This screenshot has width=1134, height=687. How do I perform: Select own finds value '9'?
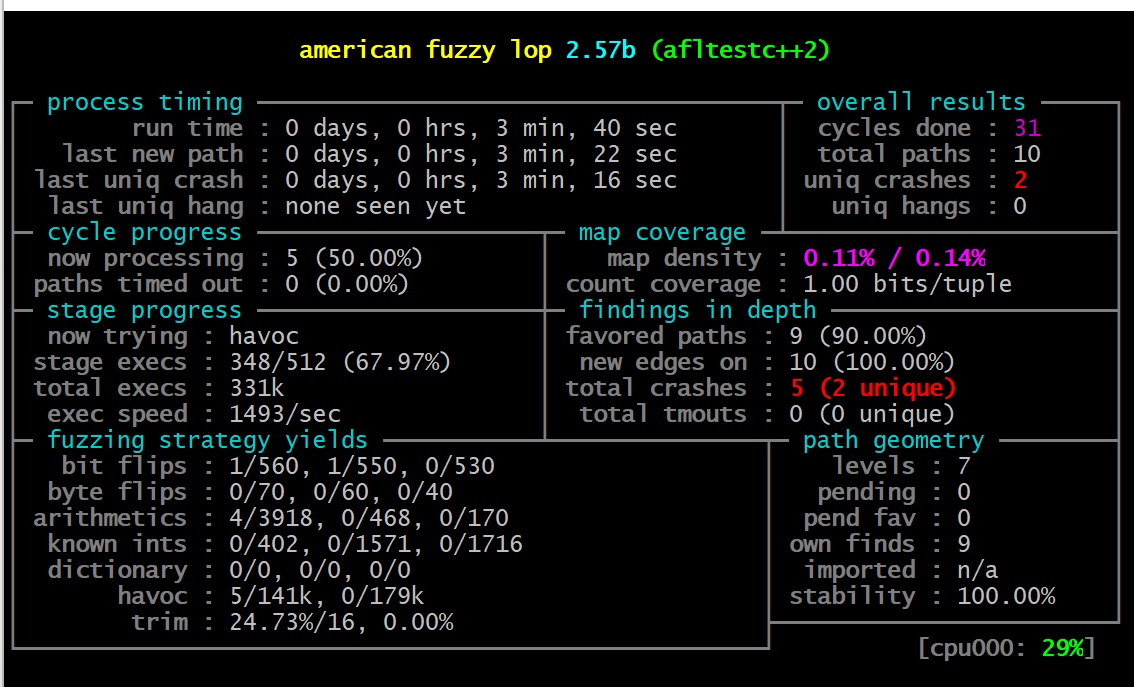coord(964,545)
